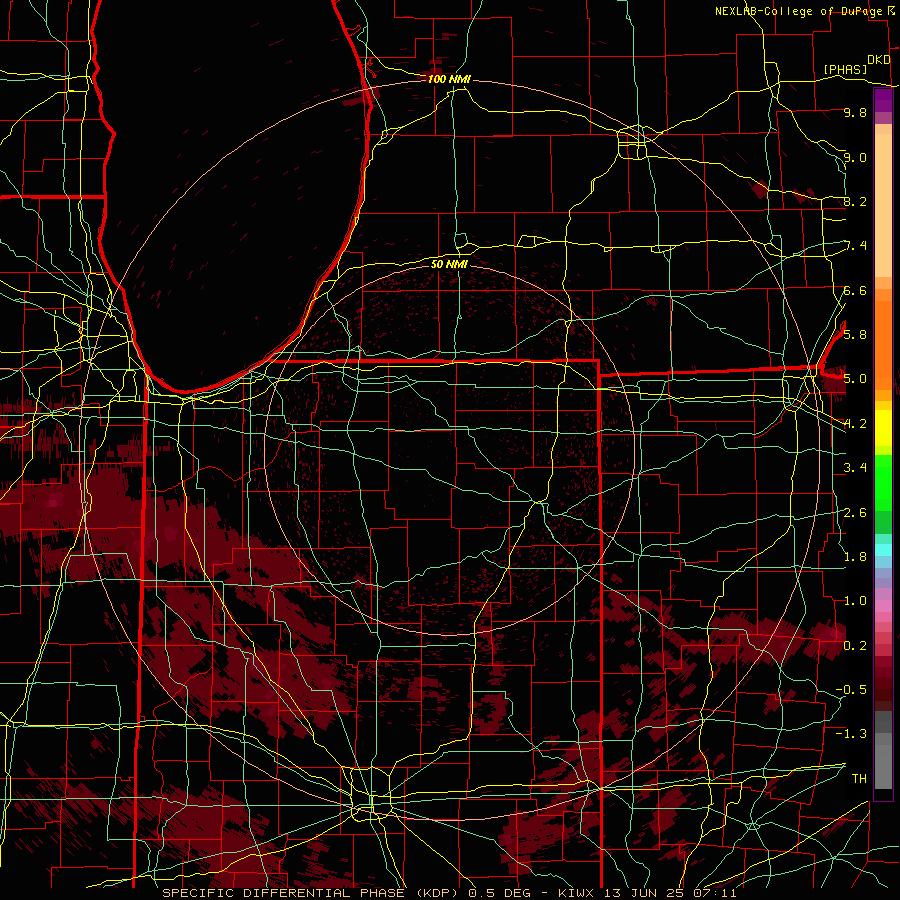Click the 07:11 timestamp in caption

click(x=715, y=893)
